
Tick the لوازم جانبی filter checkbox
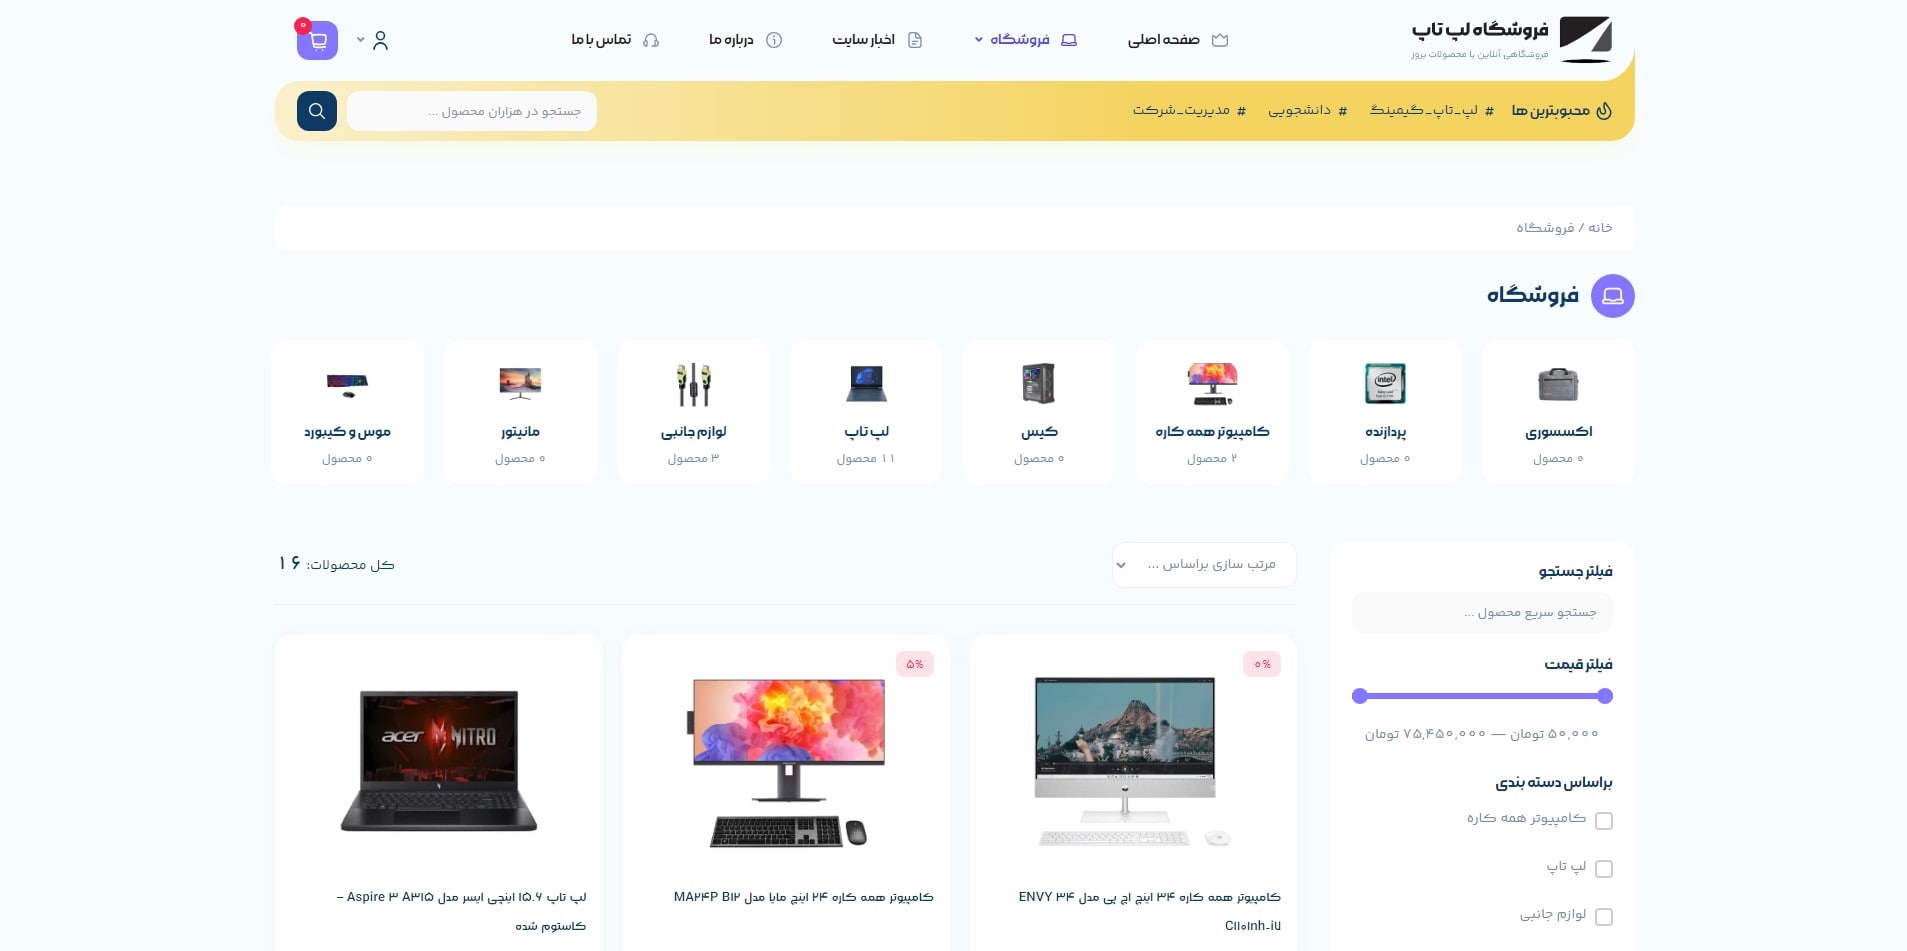click(x=1604, y=917)
